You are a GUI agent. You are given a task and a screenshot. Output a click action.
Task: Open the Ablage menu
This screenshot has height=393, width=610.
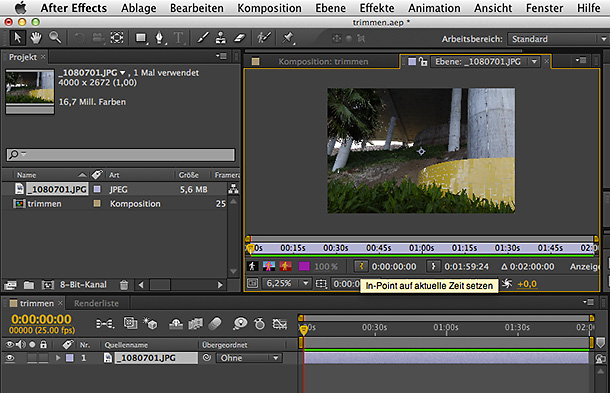pos(138,8)
